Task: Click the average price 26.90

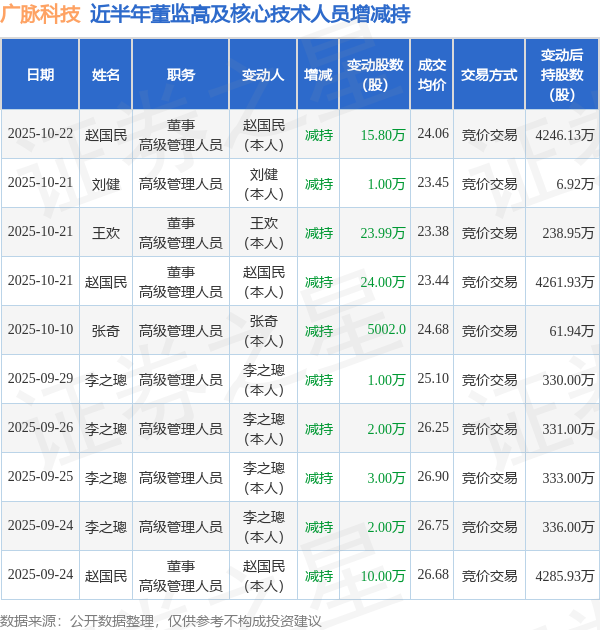Action: [x=433, y=477]
